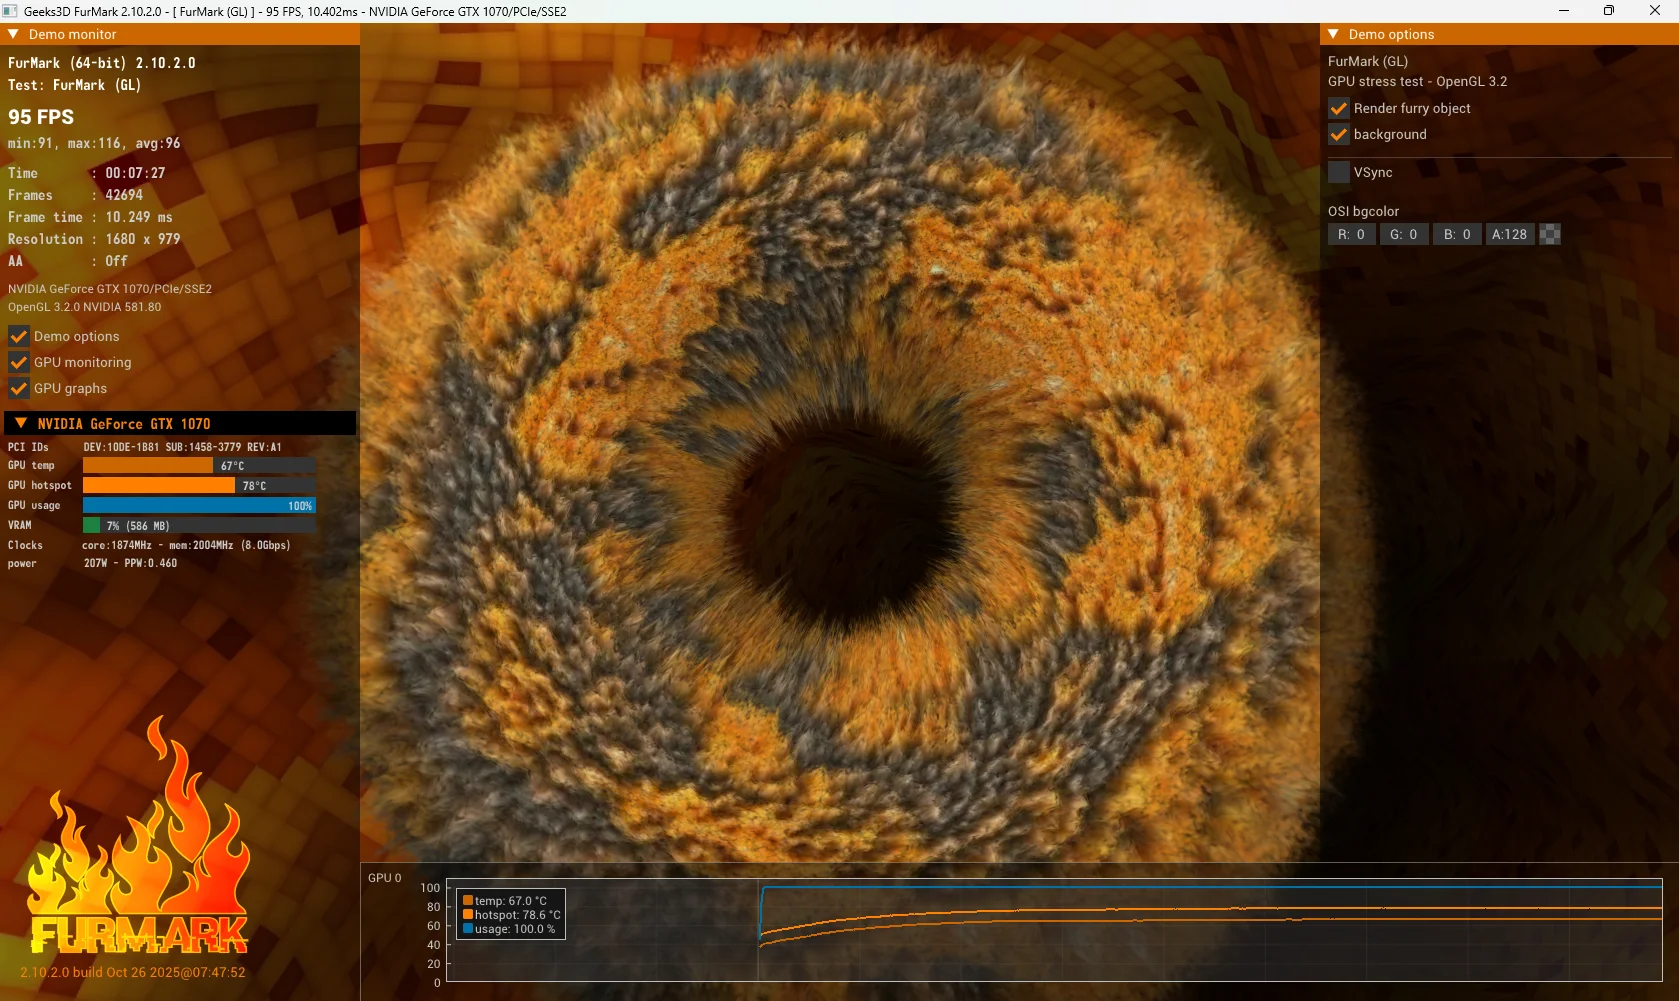Click the GPU hotspot 78°C bar
Image resolution: width=1679 pixels, height=1001 pixels.
199,485
